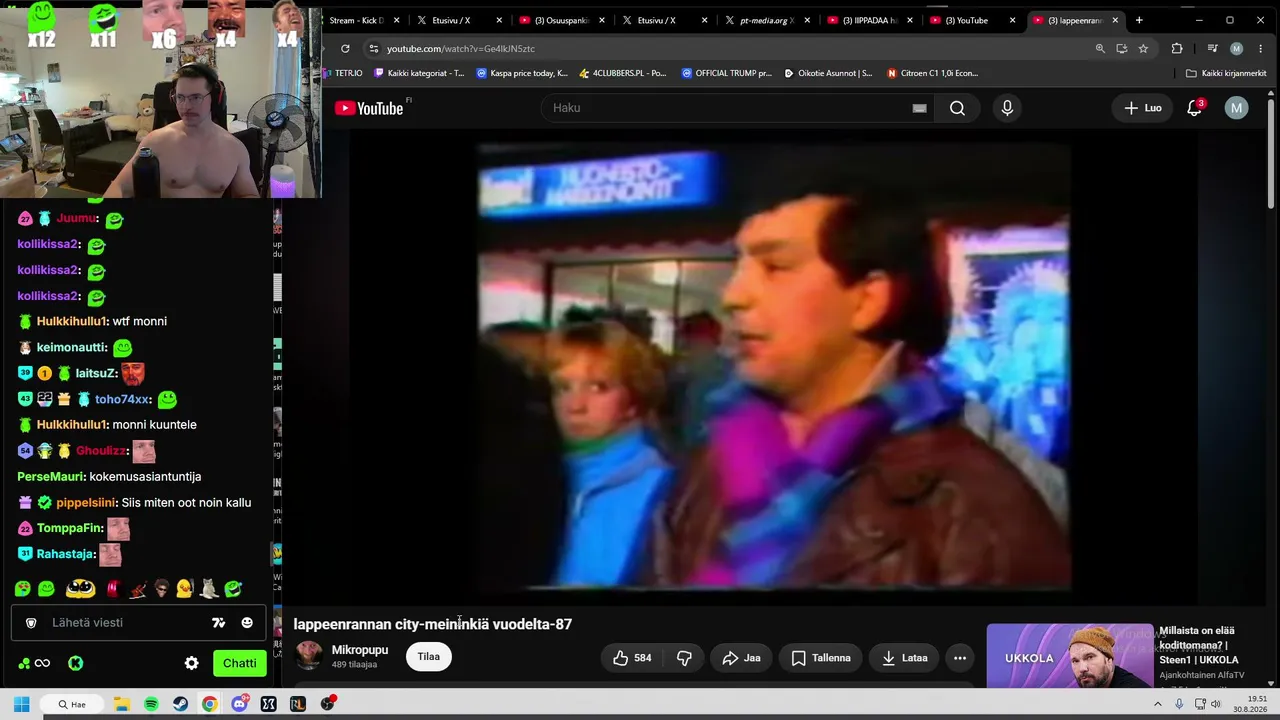View site information icon in address bar
The width and height of the screenshot is (1280, 720).
click(373, 48)
